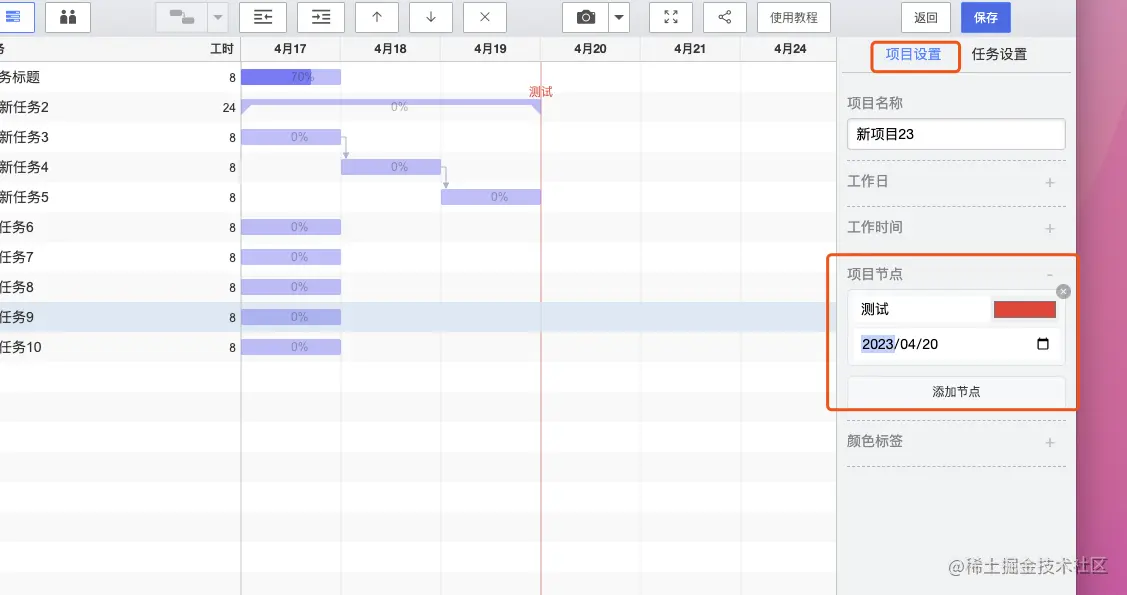Open dropdown arrow next to camera

pyautogui.click(x=619, y=17)
